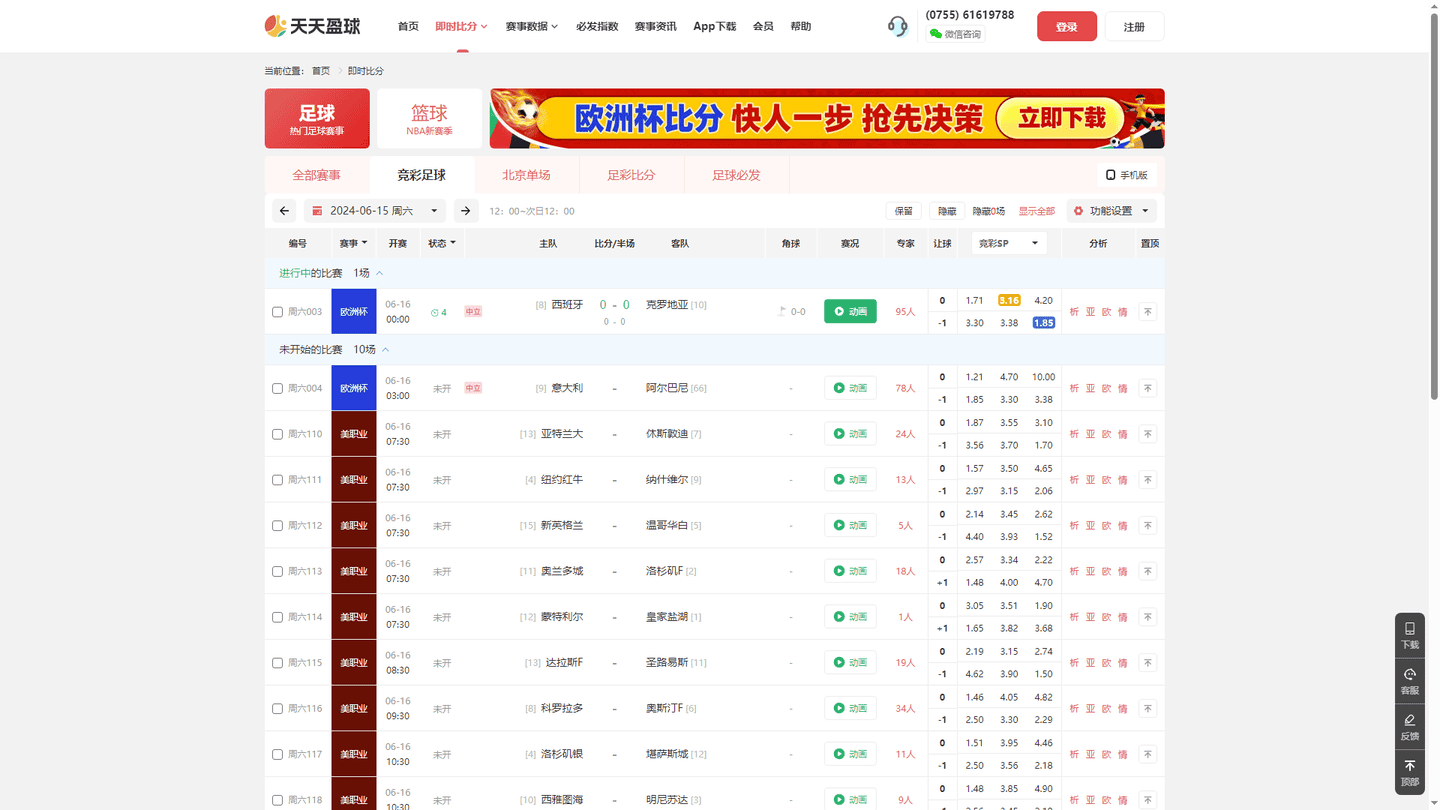Open 欧 odds for 周六110
Viewport: 1440px width, 810px height.
coord(1107,434)
